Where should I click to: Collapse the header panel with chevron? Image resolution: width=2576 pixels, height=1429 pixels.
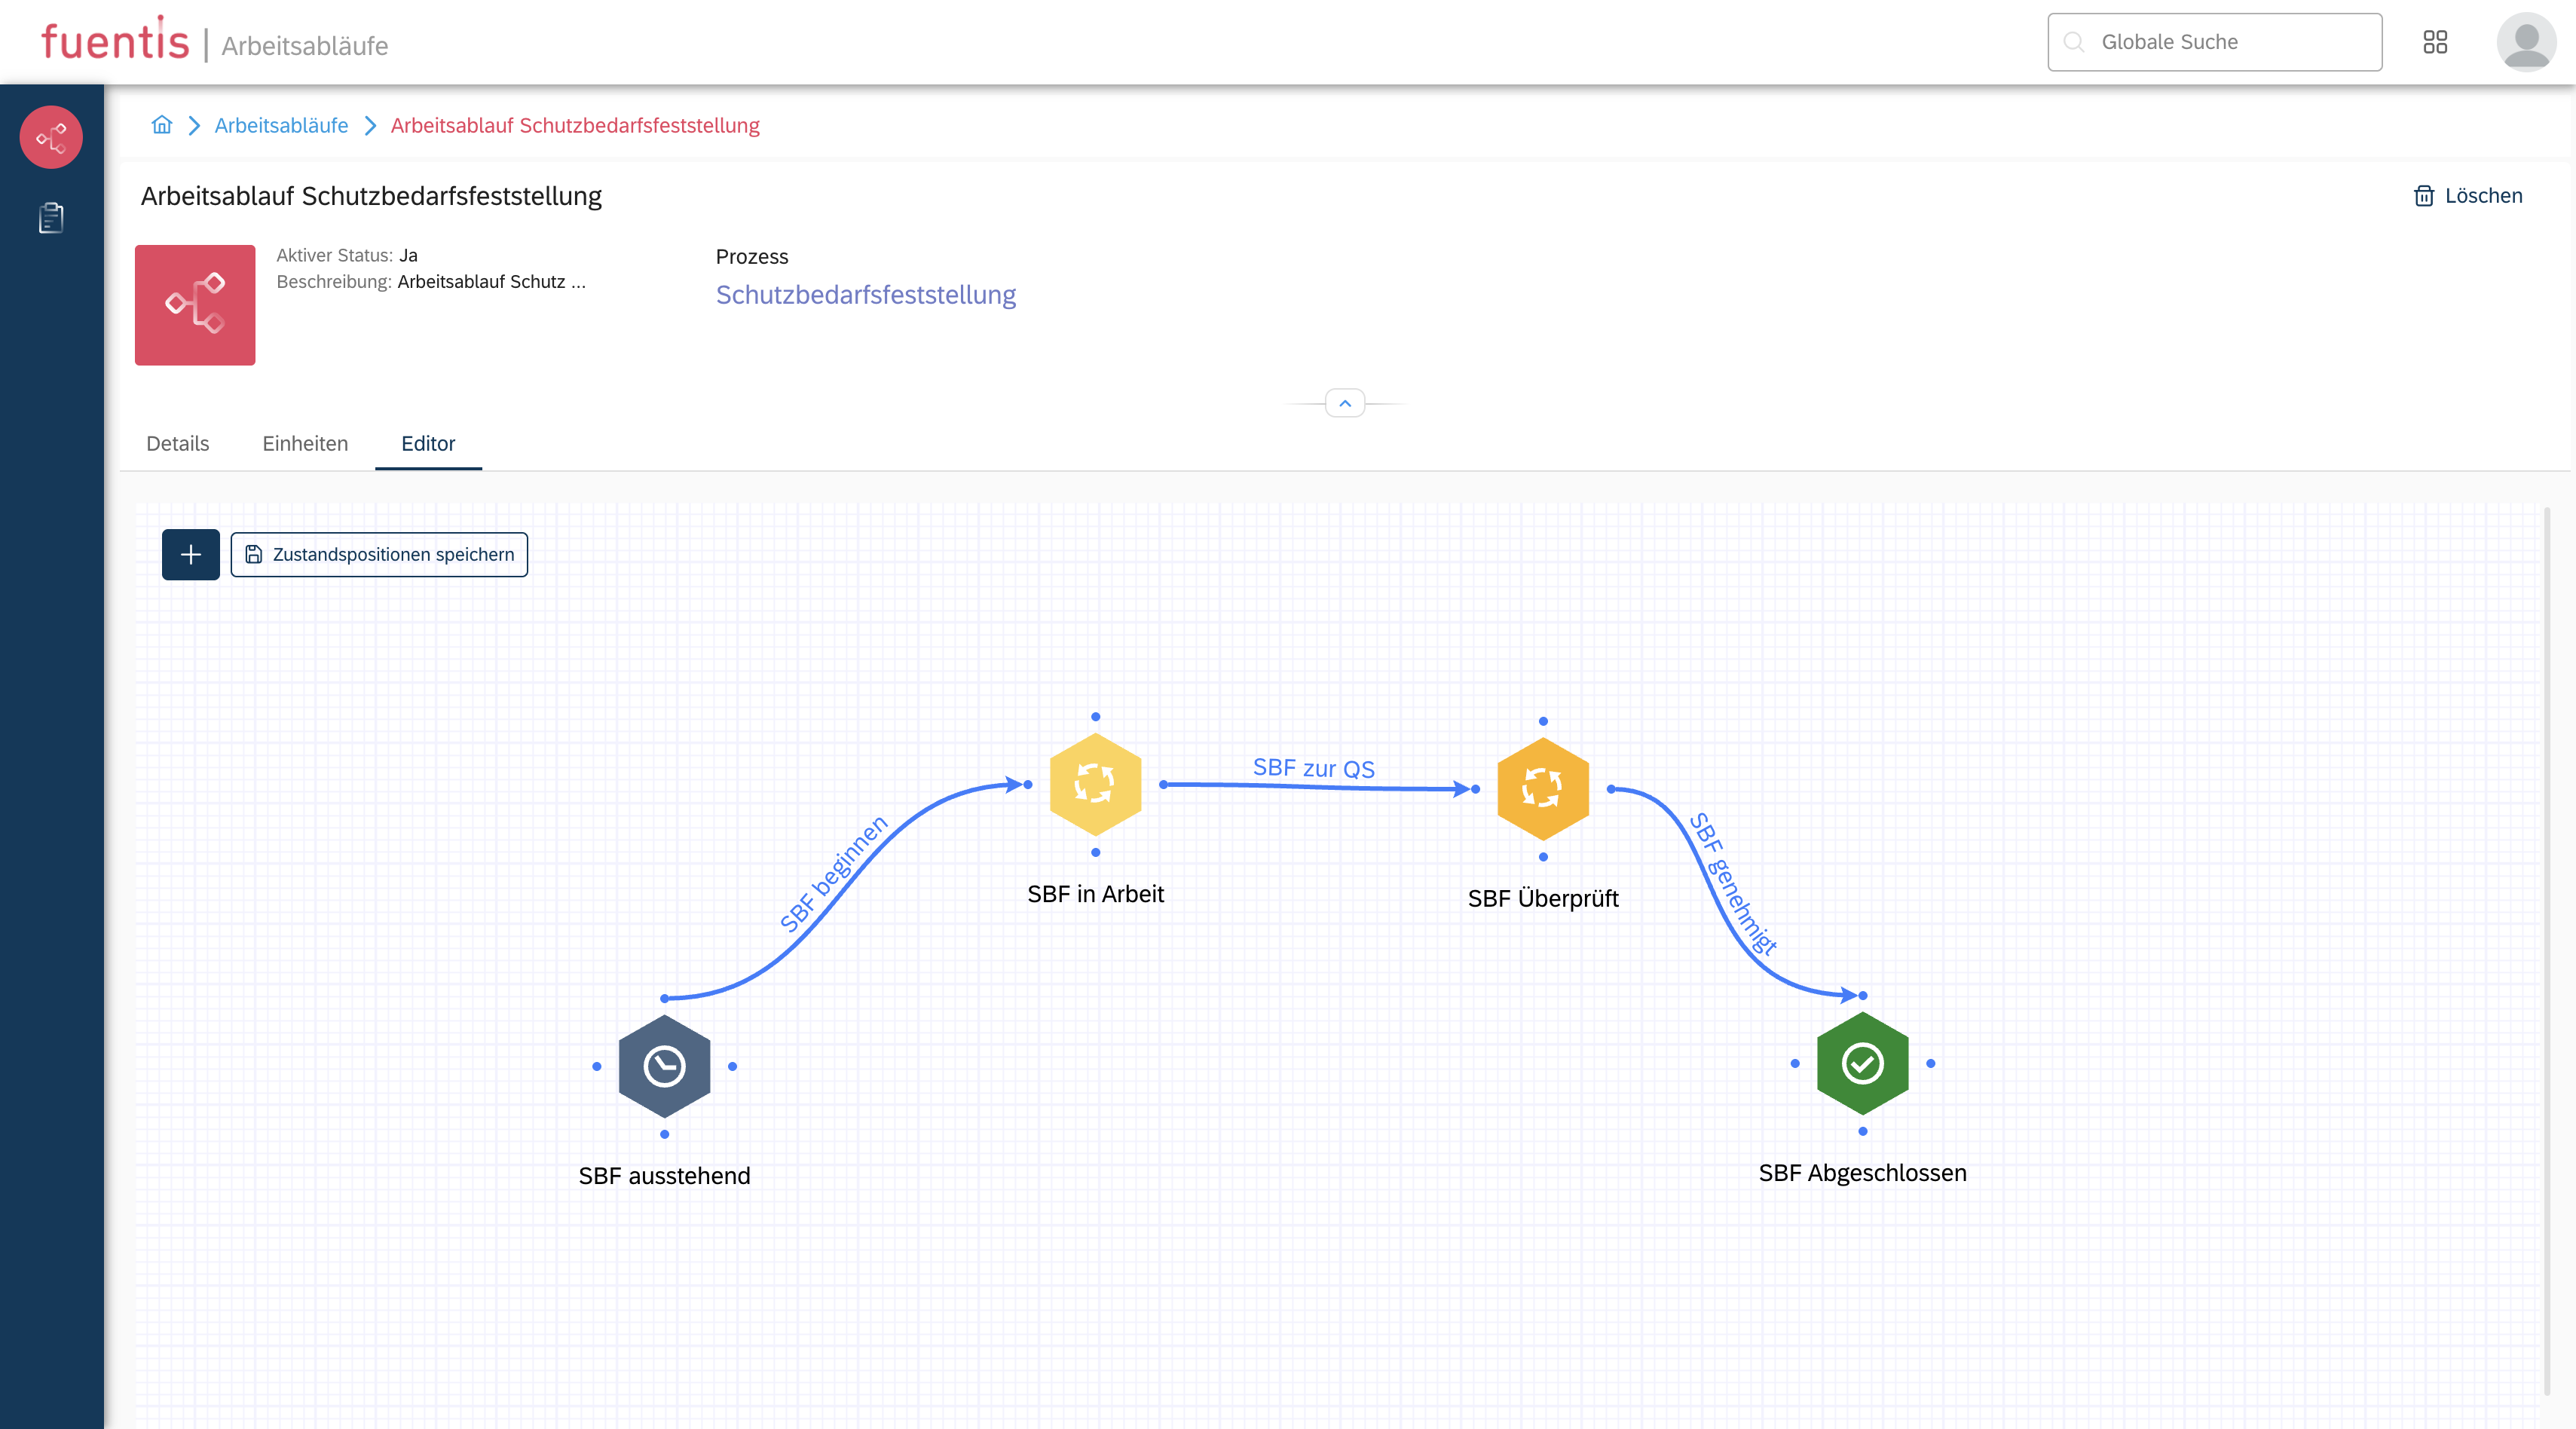tap(1344, 403)
